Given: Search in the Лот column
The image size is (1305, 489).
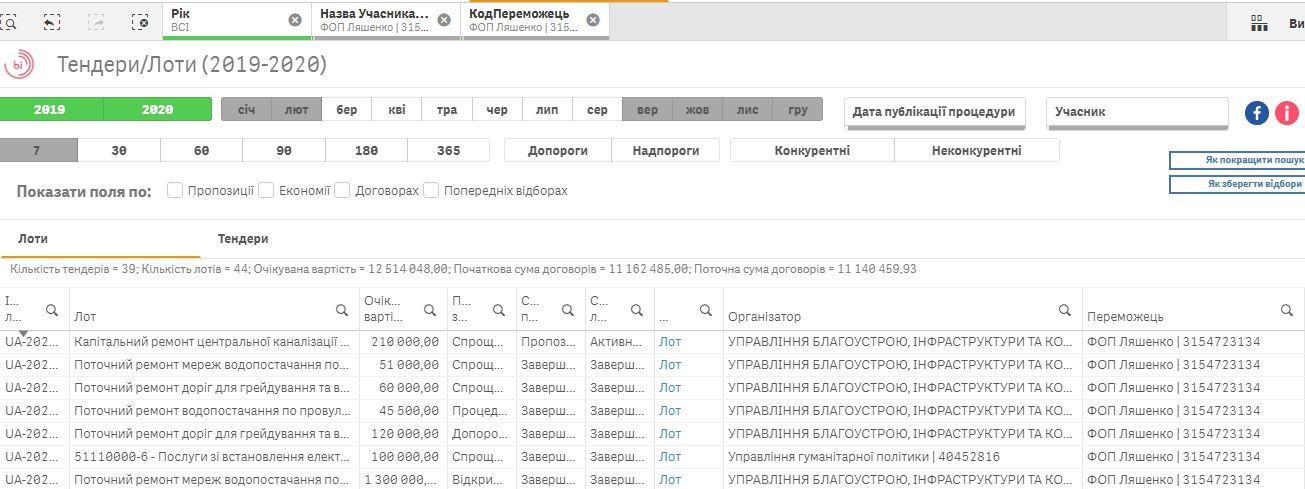Looking at the screenshot, I should (341, 310).
